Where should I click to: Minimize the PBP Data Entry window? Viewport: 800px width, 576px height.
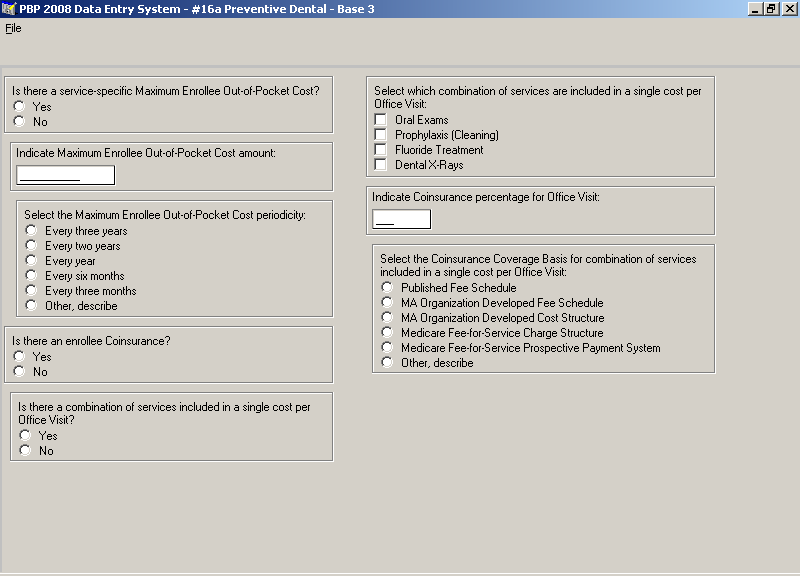coord(755,9)
